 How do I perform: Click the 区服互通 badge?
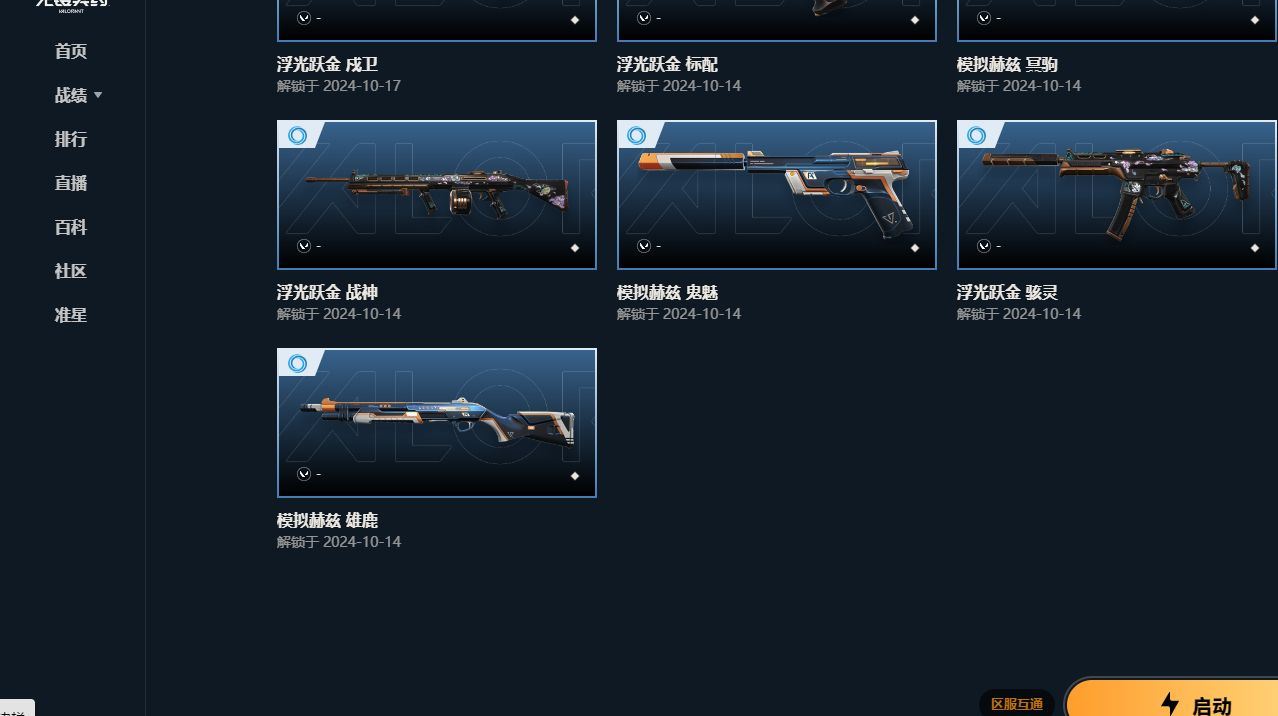[1017, 704]
